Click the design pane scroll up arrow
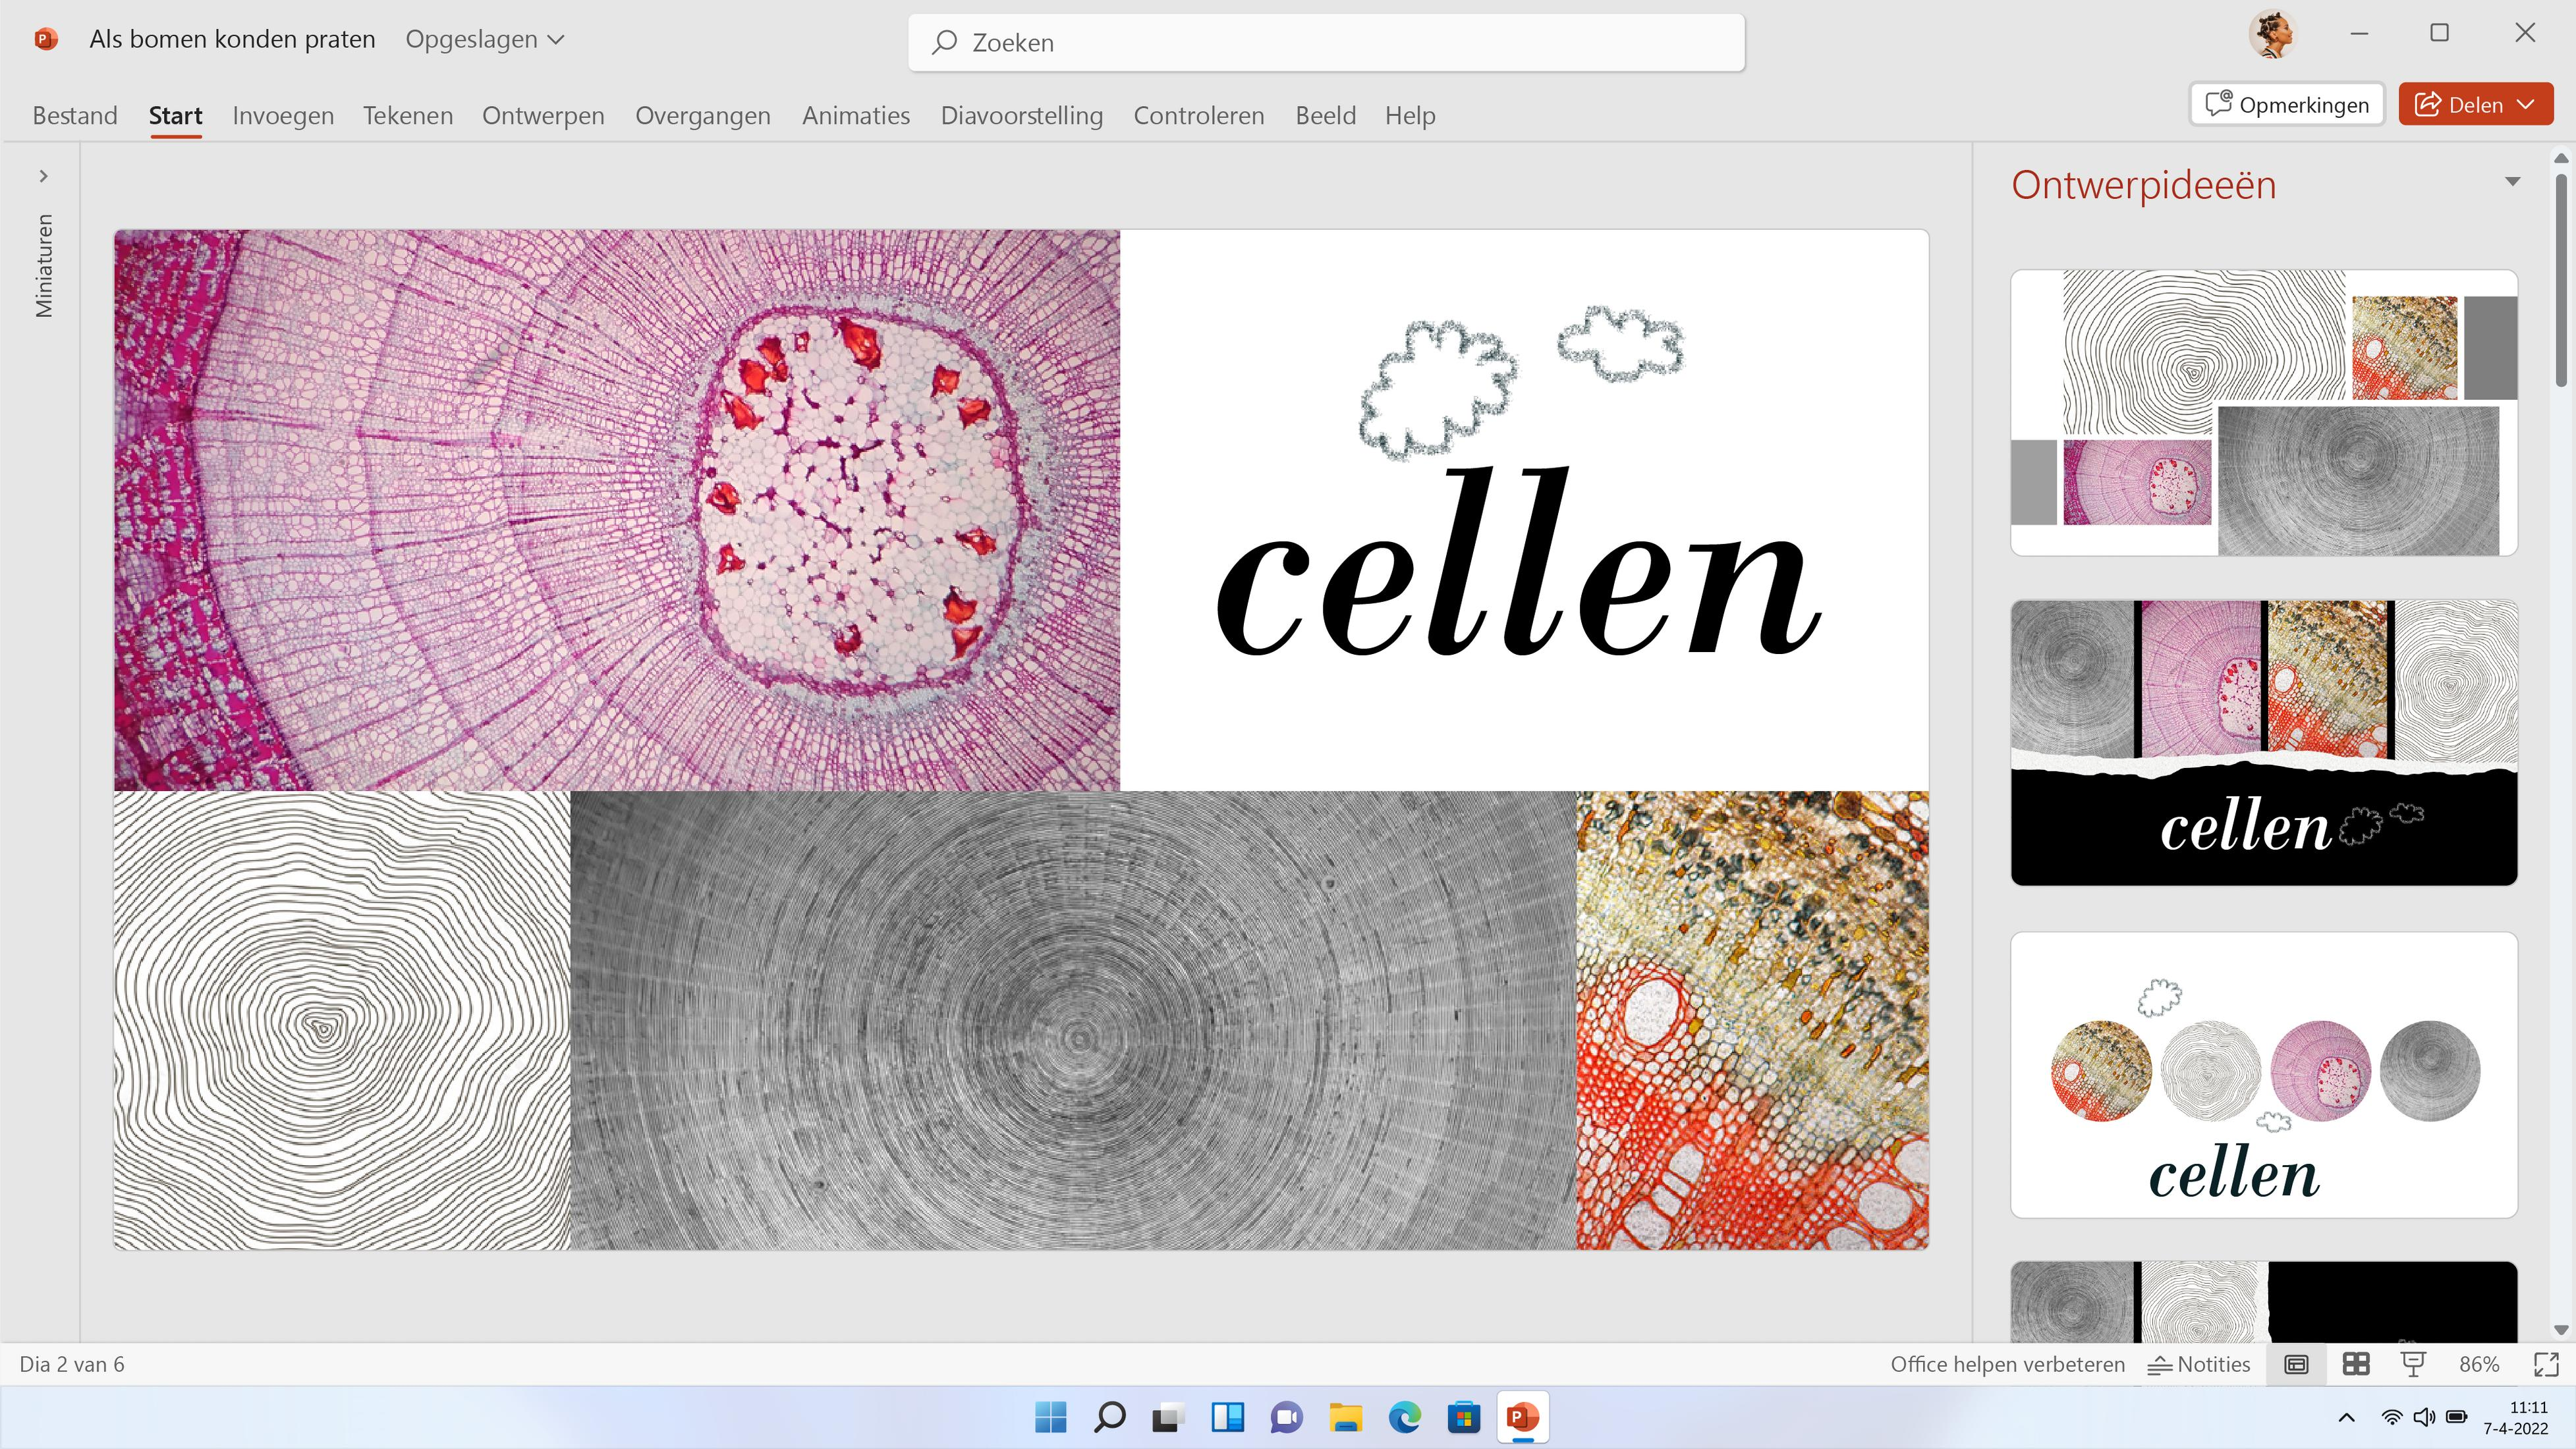 click(x=2560, y=158)
